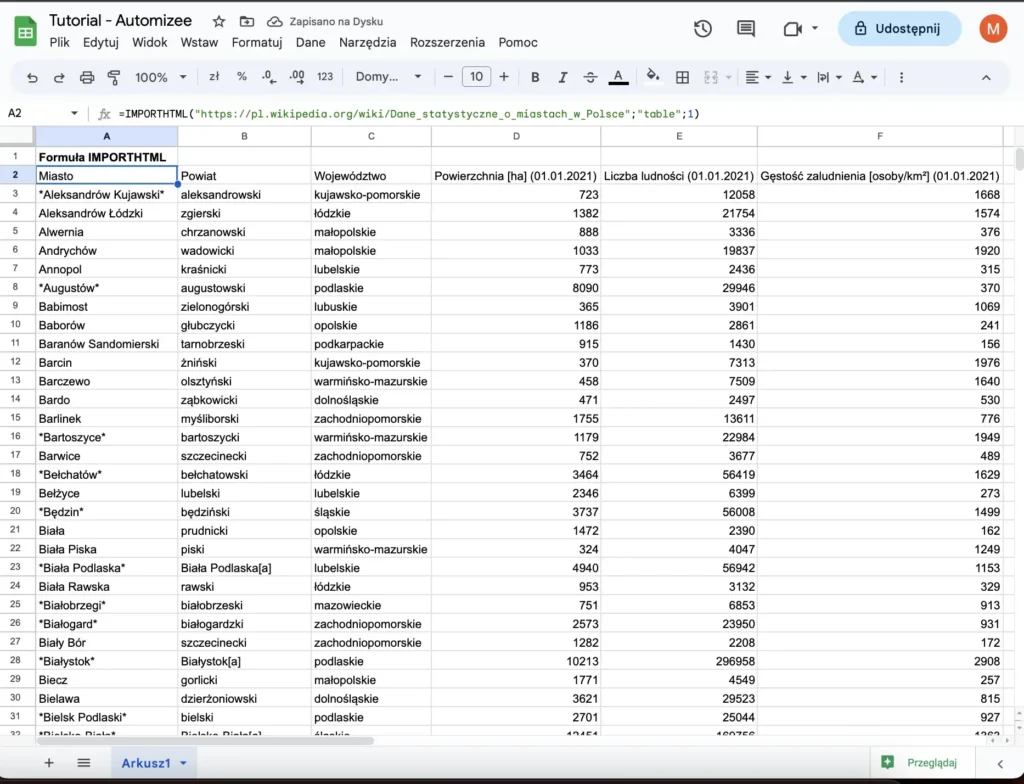This screenshot has height=784, width=1024.
Task: Toggle bold formatting
Action: [535, 78]
